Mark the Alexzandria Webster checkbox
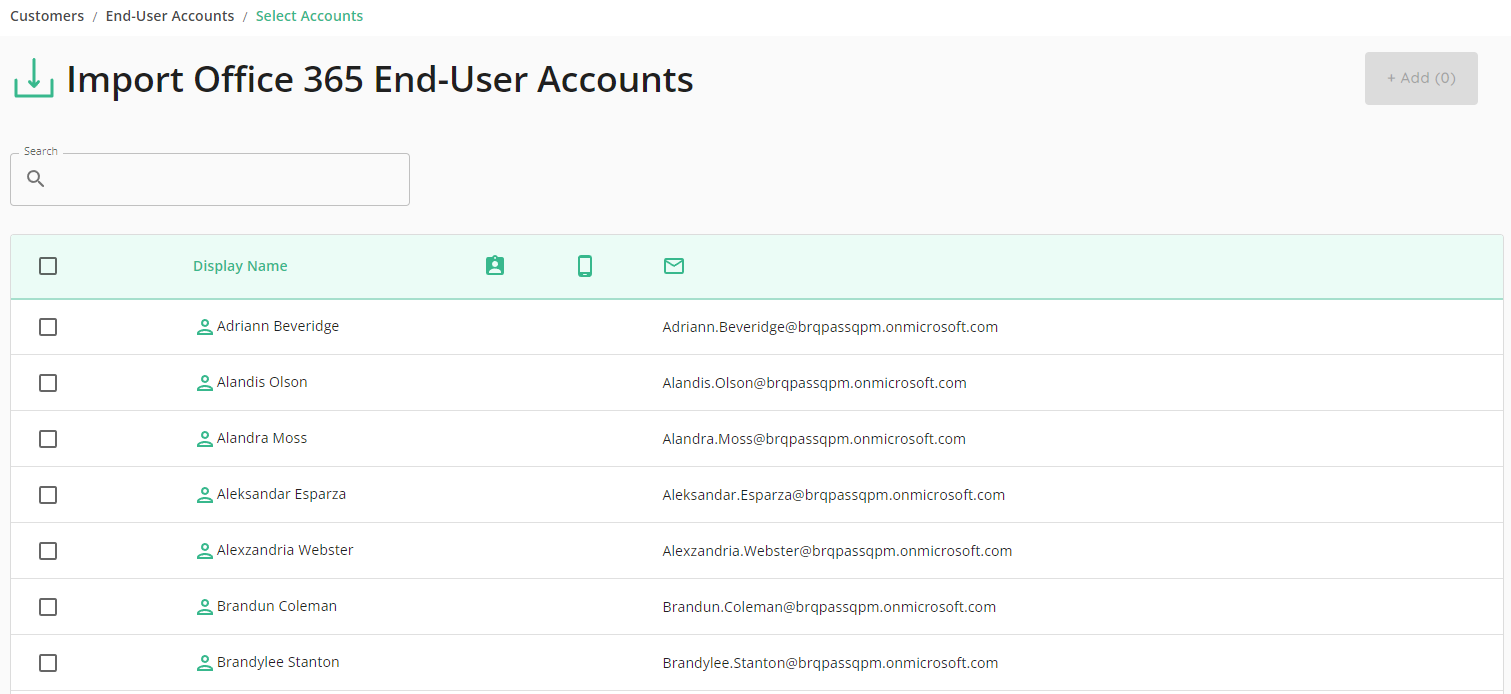This screenshot has height=694, width=1511. 48,551
